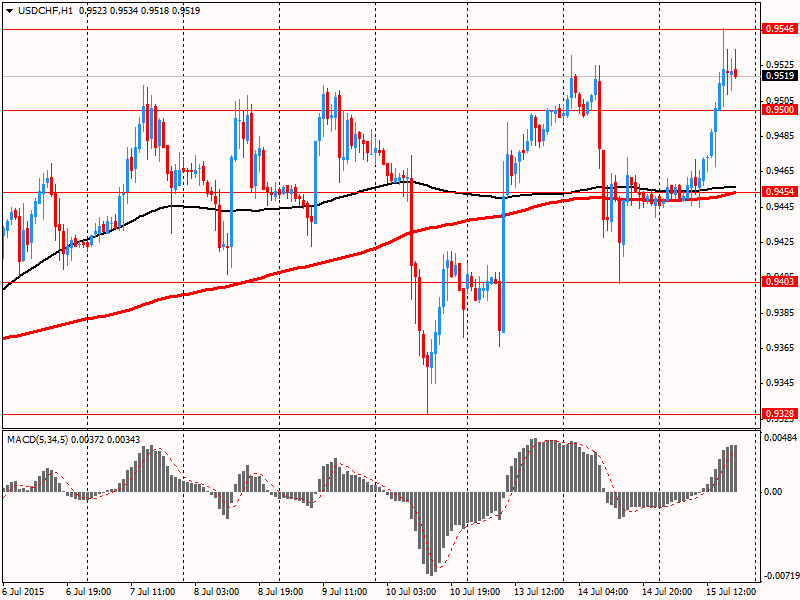Screen dimensions: 800x600
Task: Click the 8 Jul 03:00 time label
Action: pos(216,592)
